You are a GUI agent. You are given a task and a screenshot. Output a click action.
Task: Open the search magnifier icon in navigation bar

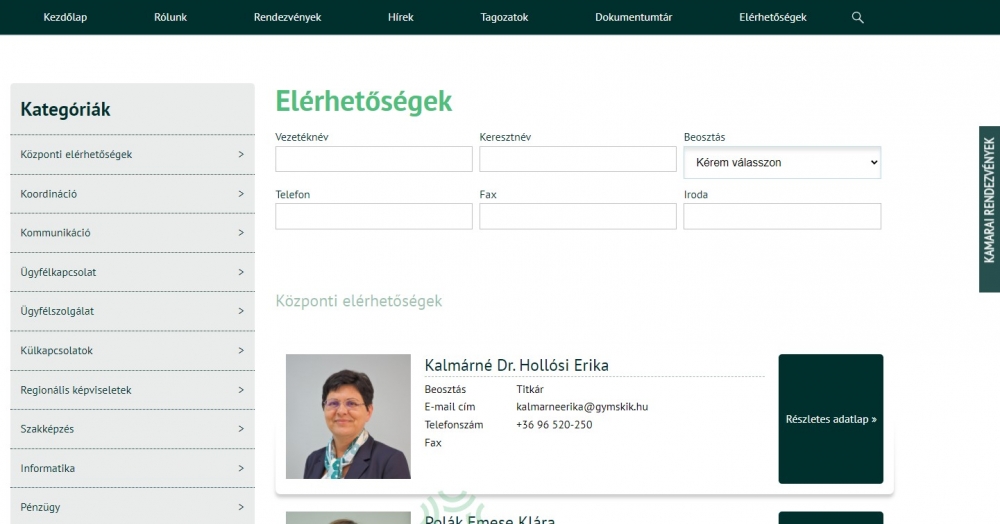click(858, 18)
